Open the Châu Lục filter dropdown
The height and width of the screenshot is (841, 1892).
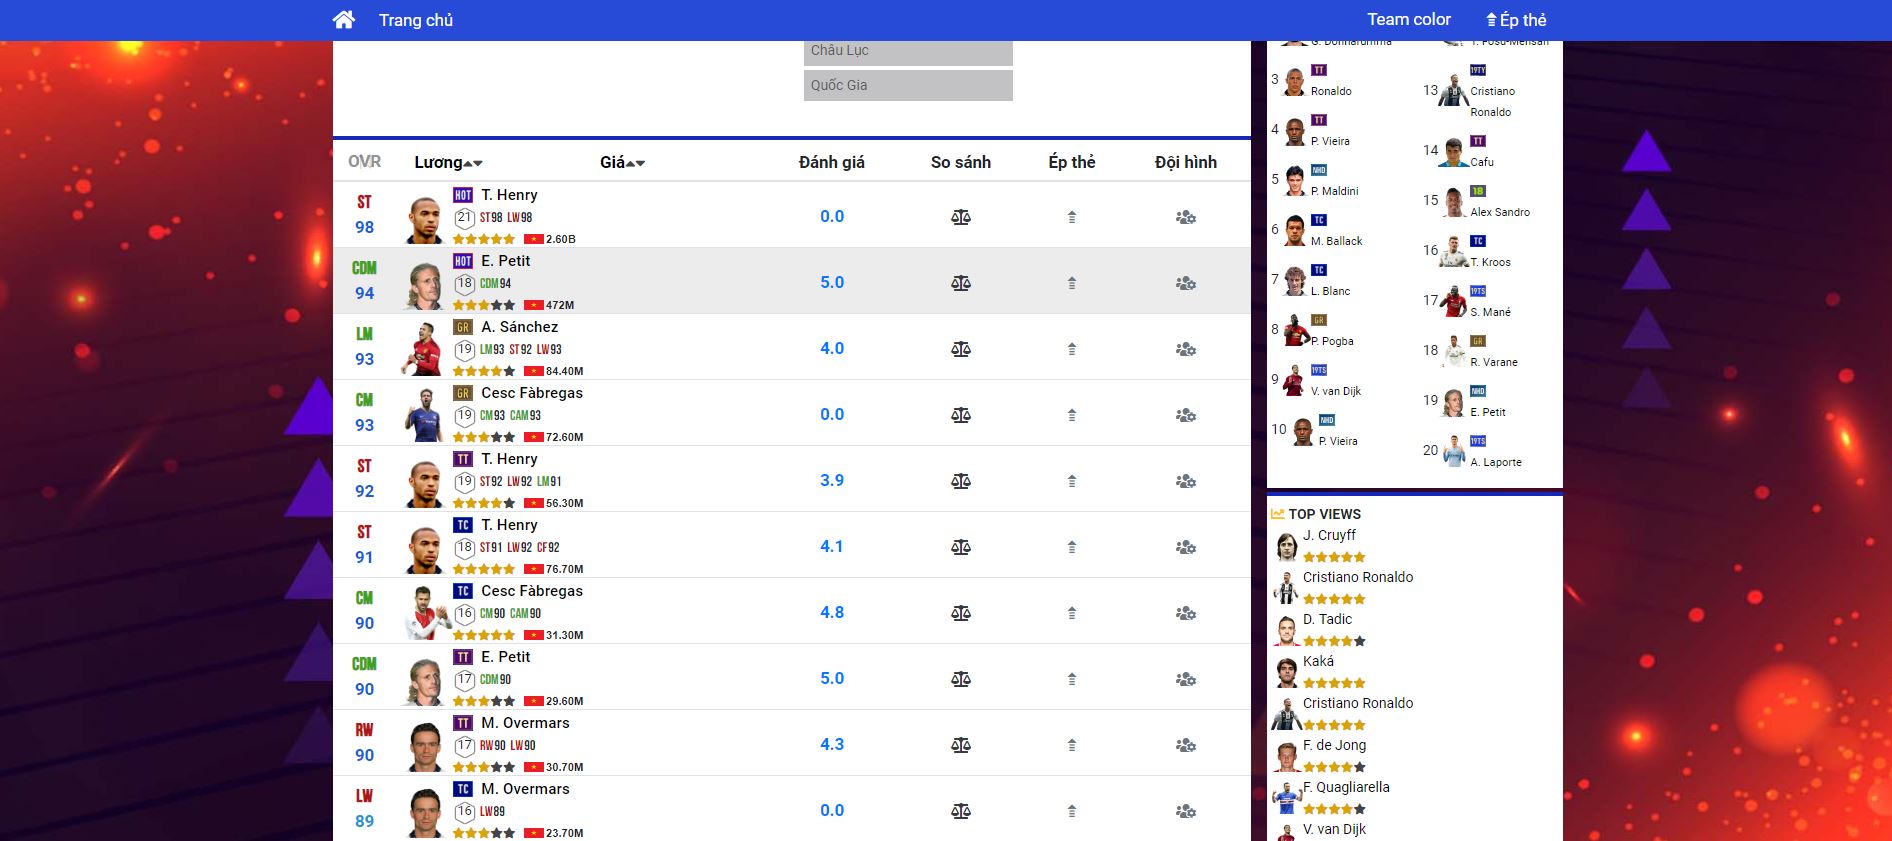907,51
